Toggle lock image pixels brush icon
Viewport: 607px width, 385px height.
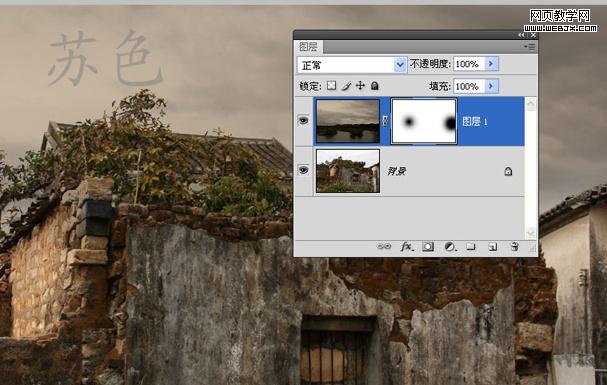point(346,86)
